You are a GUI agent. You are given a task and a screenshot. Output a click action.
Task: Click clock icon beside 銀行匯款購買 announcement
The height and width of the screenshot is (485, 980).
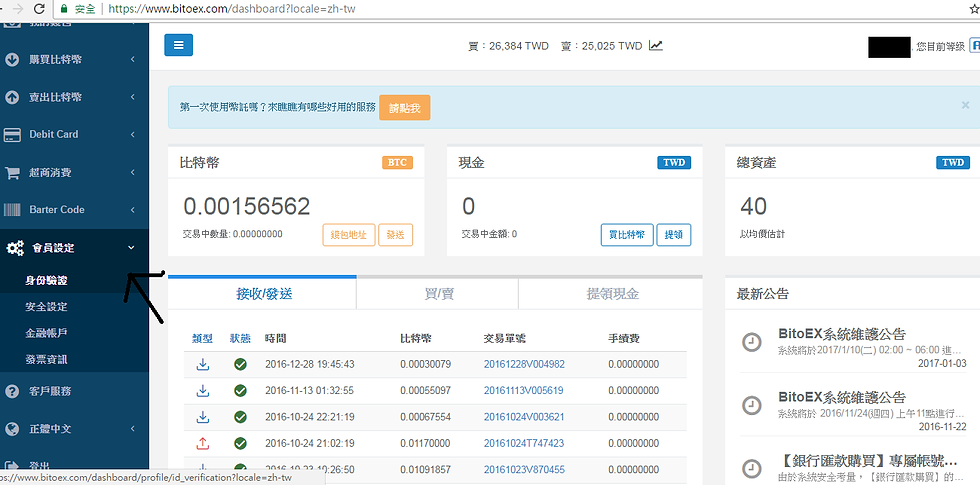[x=751, y=469]
